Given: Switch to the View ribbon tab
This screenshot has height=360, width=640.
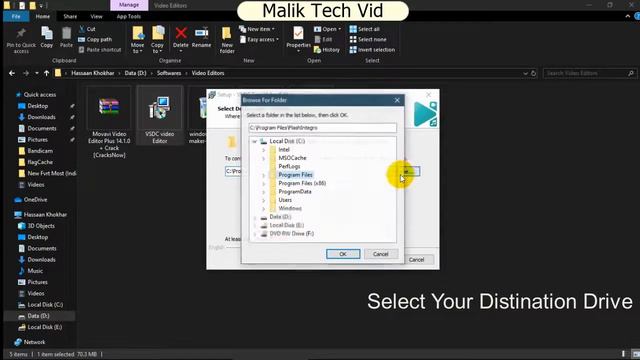Looking at the screenshot, I should pyautogui.click(x=96, y=16).
